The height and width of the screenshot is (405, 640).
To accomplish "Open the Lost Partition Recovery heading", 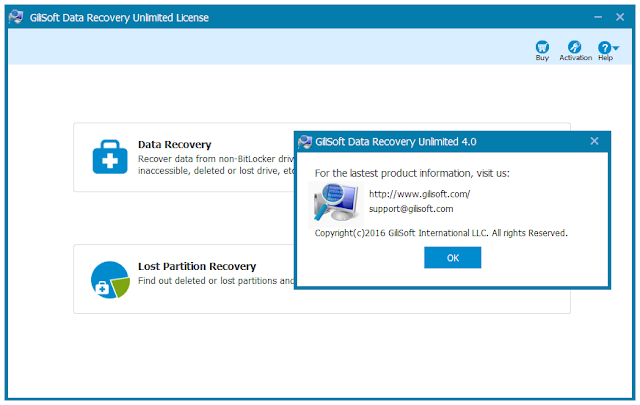I will pyautogui.click(x=197, y=266).
